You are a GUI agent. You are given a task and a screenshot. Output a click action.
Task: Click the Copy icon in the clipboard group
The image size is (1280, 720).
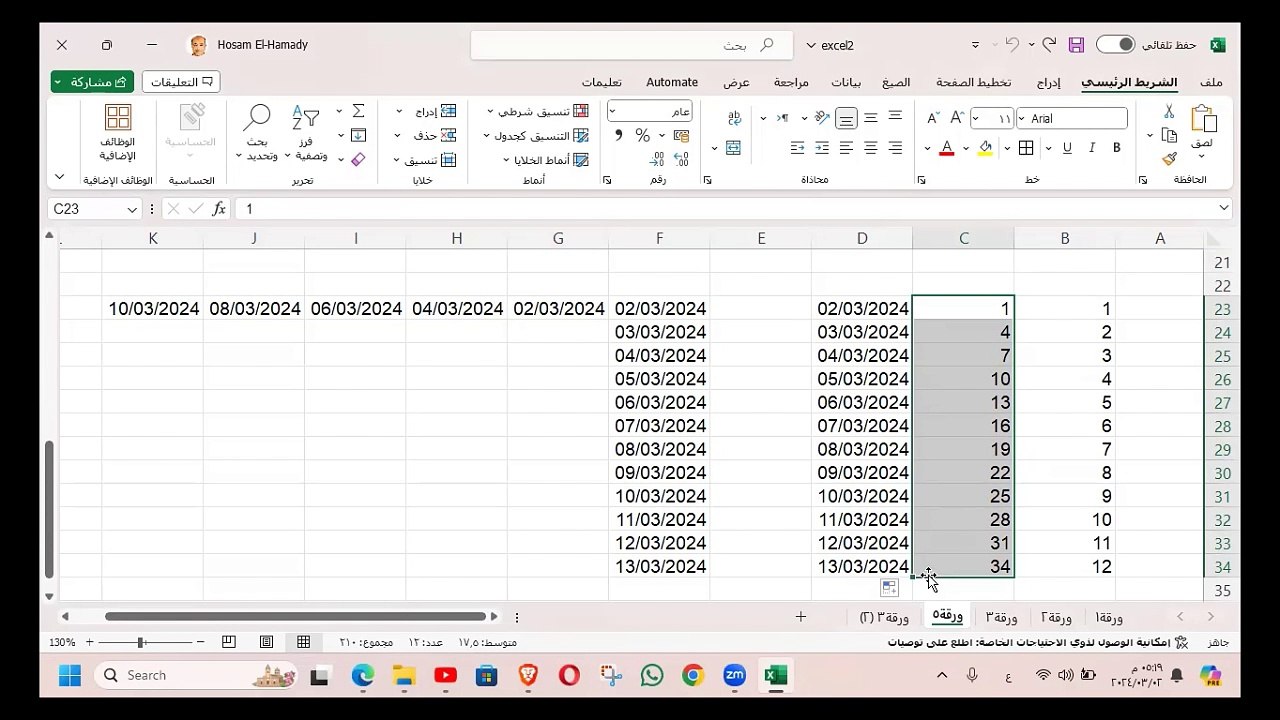pos(1169,135)
